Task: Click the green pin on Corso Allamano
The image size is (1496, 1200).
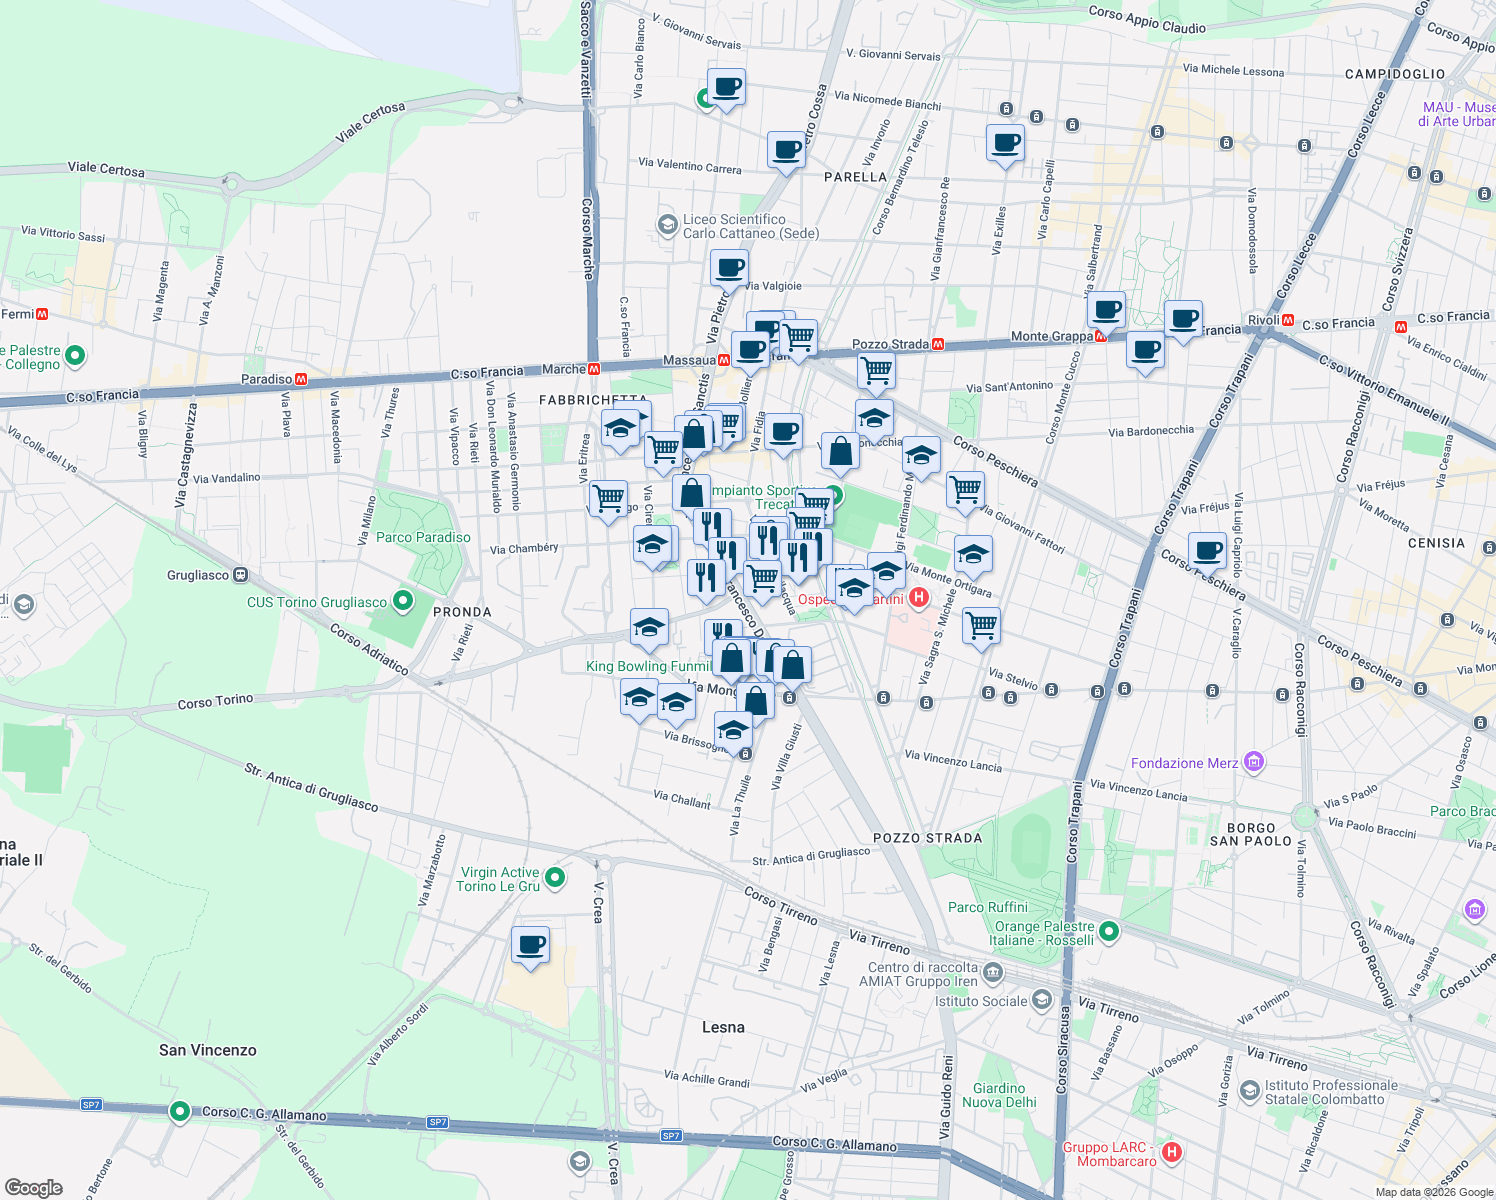Action: point(180,1111)
